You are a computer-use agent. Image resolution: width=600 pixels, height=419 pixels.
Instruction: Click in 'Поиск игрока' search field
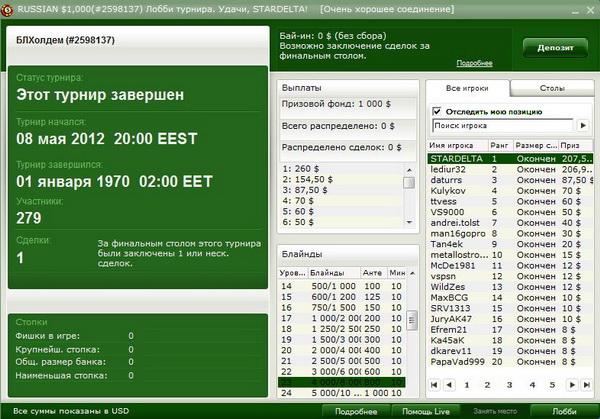click(x=503, y=126)
